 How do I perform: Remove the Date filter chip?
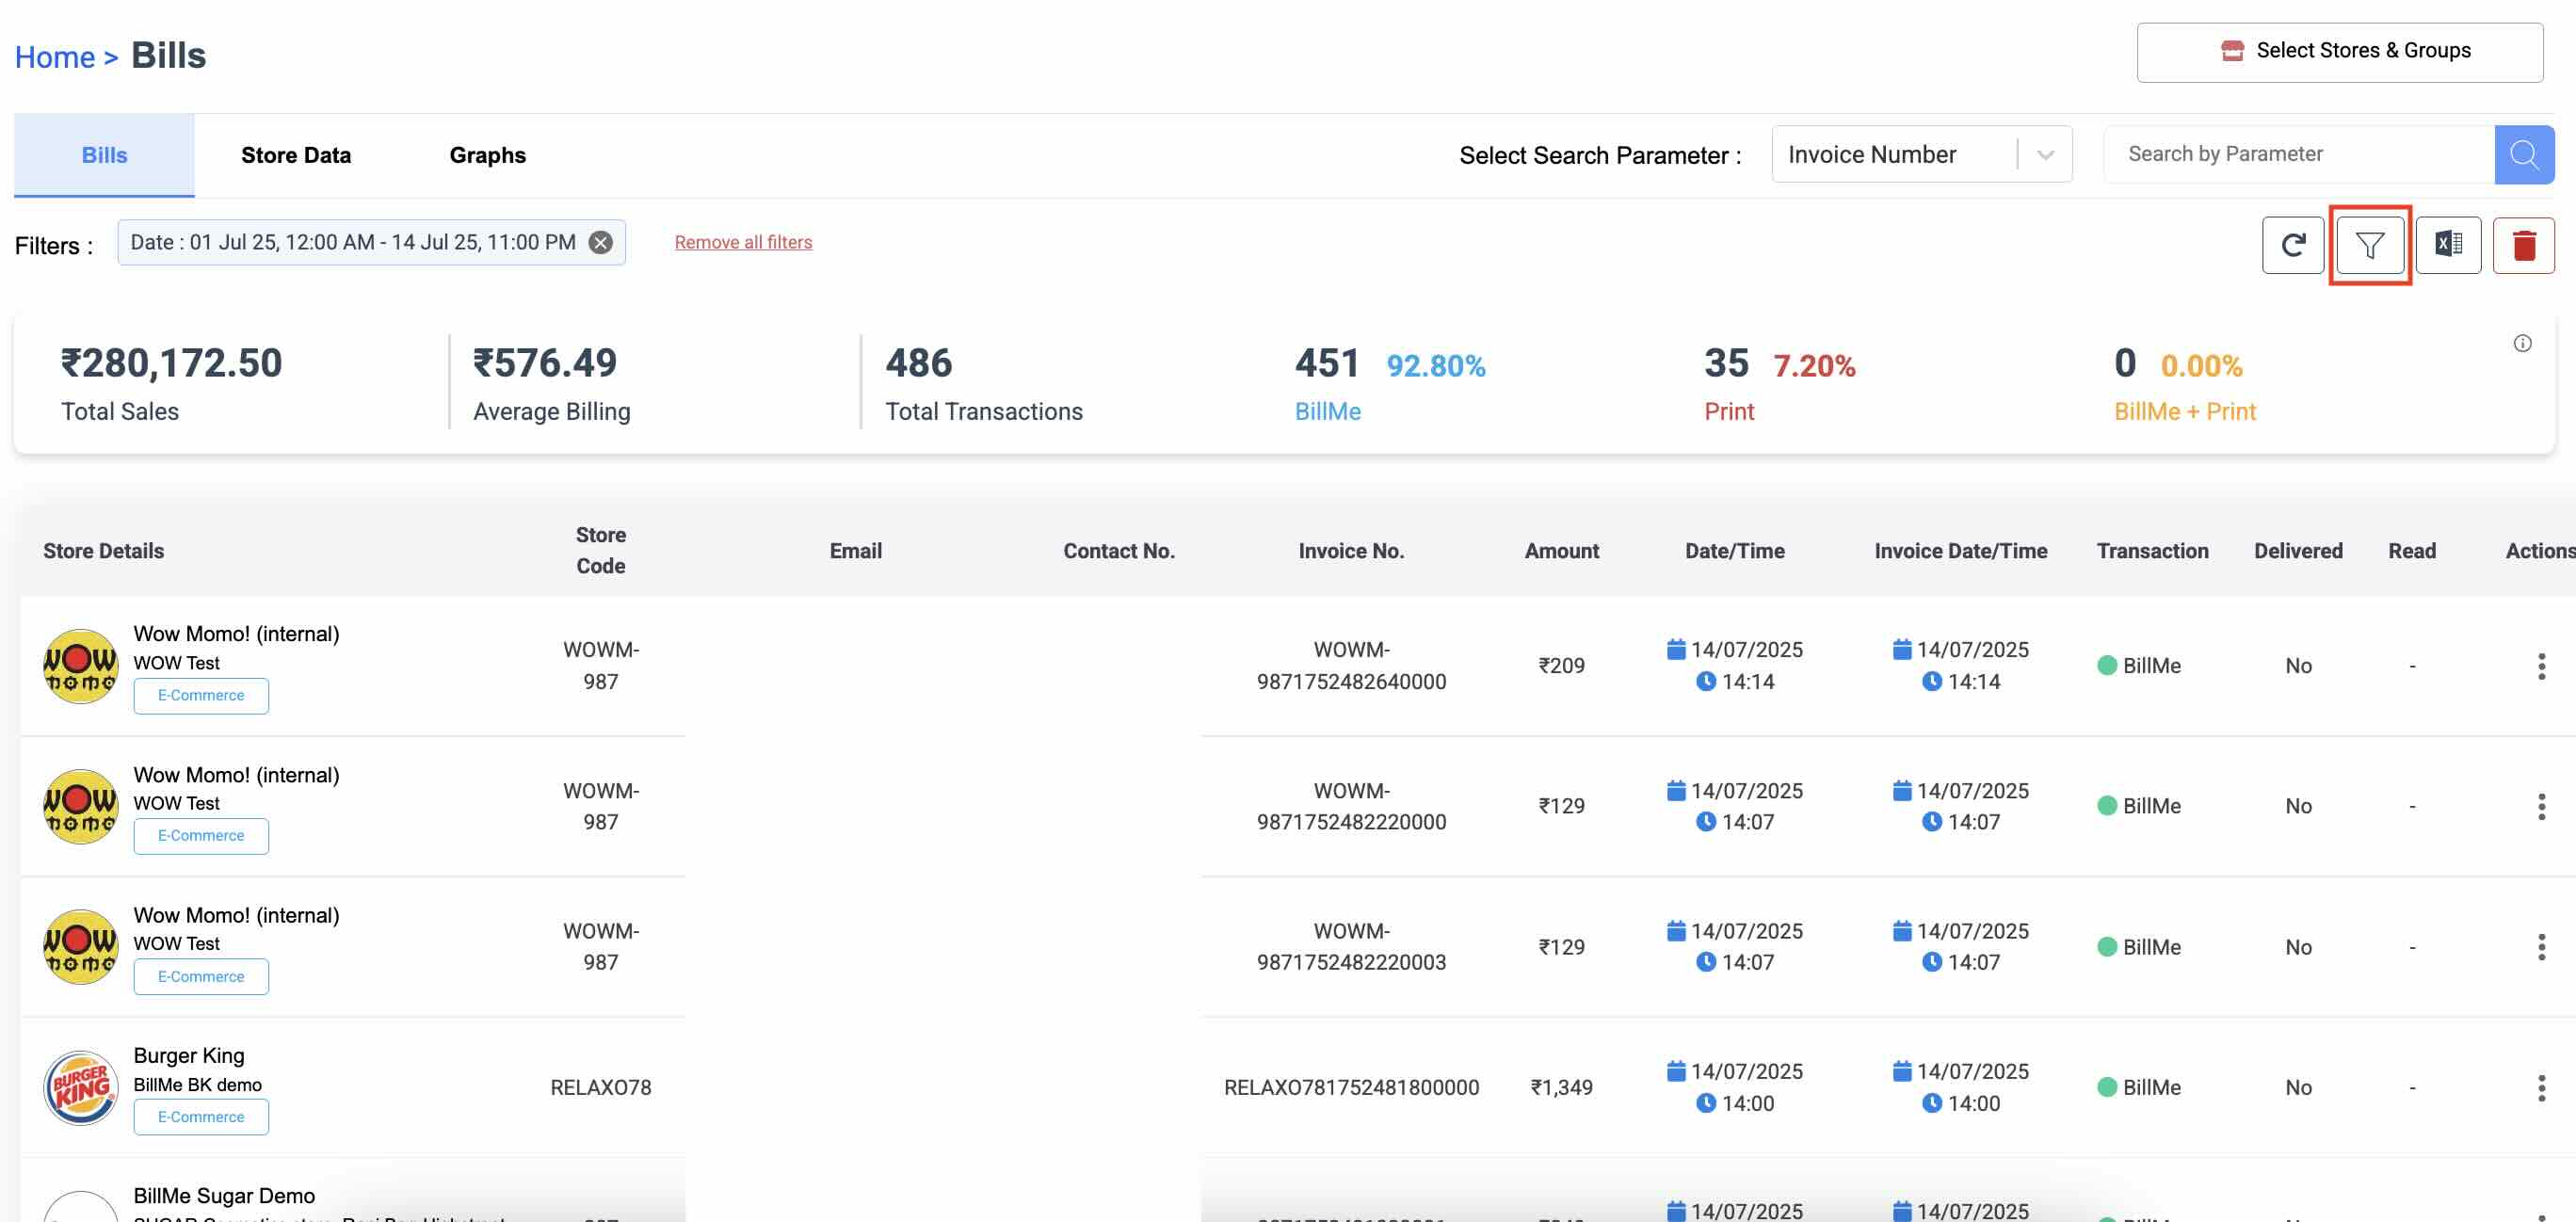tap(600, 243)
